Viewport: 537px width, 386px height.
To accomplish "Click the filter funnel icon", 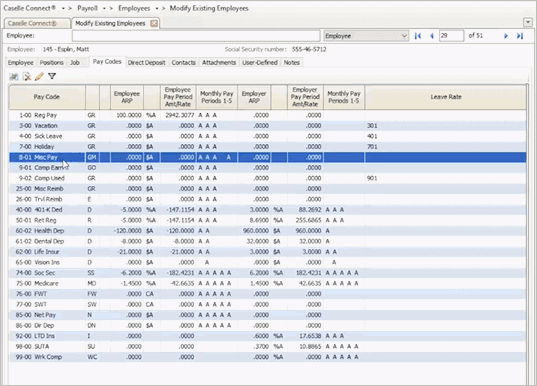I will 52,76.
